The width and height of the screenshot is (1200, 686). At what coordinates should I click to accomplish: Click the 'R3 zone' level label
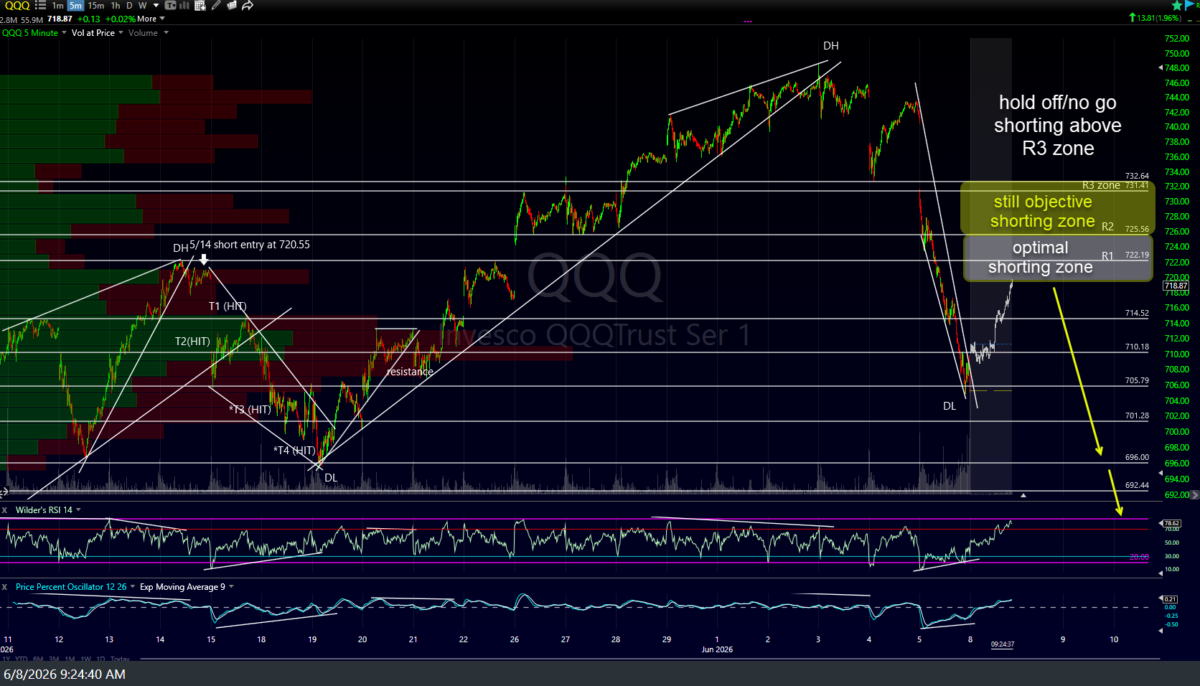click(1101, 185)
